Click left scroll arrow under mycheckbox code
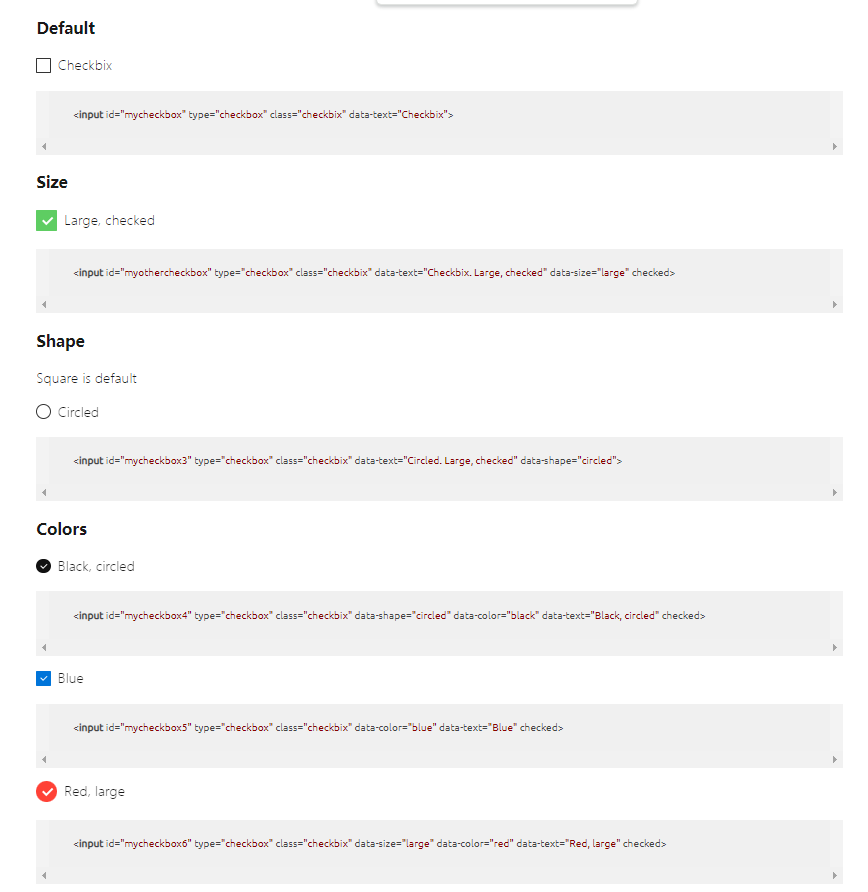 coord(44,147)
